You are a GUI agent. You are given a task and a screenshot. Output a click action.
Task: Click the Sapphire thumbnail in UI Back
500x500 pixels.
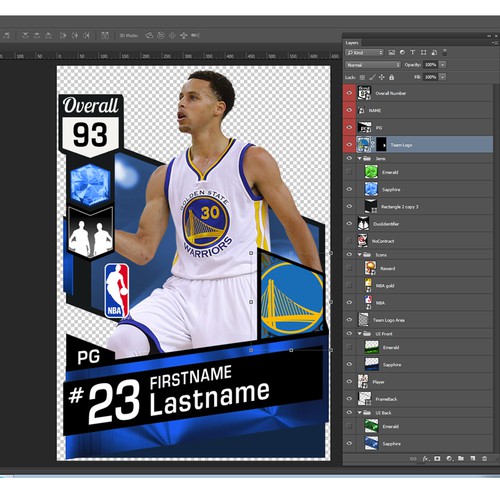371,443
